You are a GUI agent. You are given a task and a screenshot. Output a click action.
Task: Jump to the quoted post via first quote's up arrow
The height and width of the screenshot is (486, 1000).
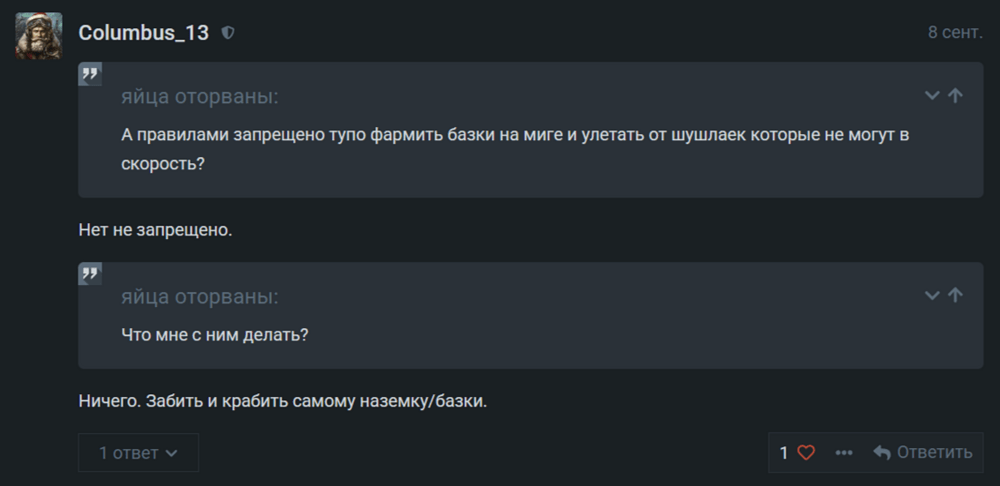(x=955, y=96)
